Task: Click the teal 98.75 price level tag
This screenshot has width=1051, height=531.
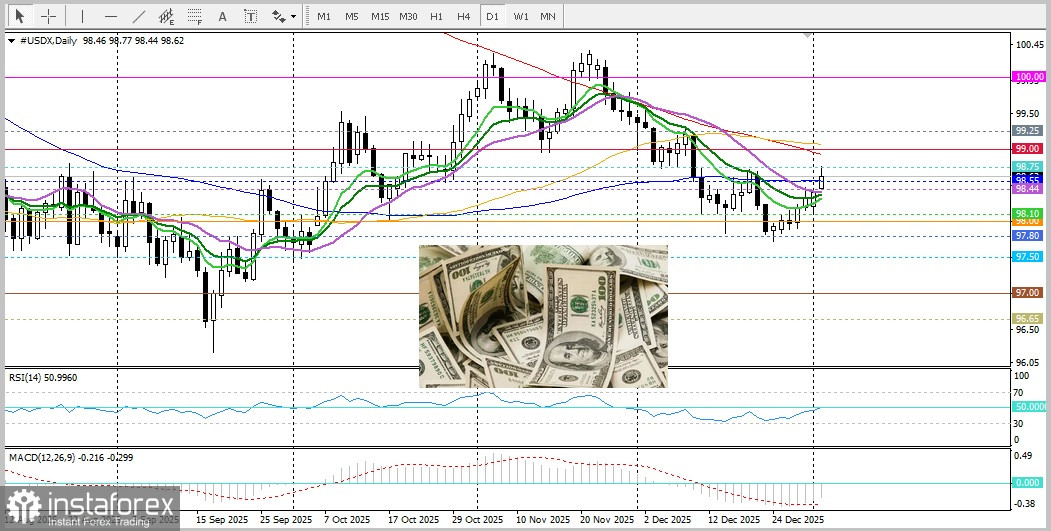Action: tap(1028, 166)
